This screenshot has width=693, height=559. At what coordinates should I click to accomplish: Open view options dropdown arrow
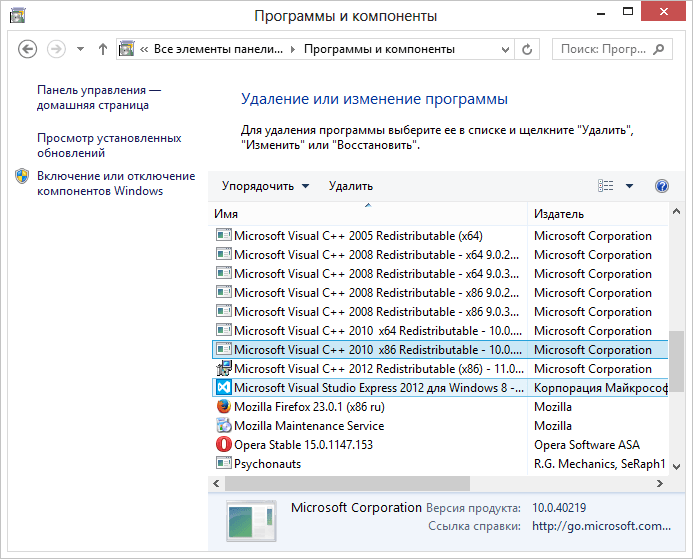(x=629, y=186)
